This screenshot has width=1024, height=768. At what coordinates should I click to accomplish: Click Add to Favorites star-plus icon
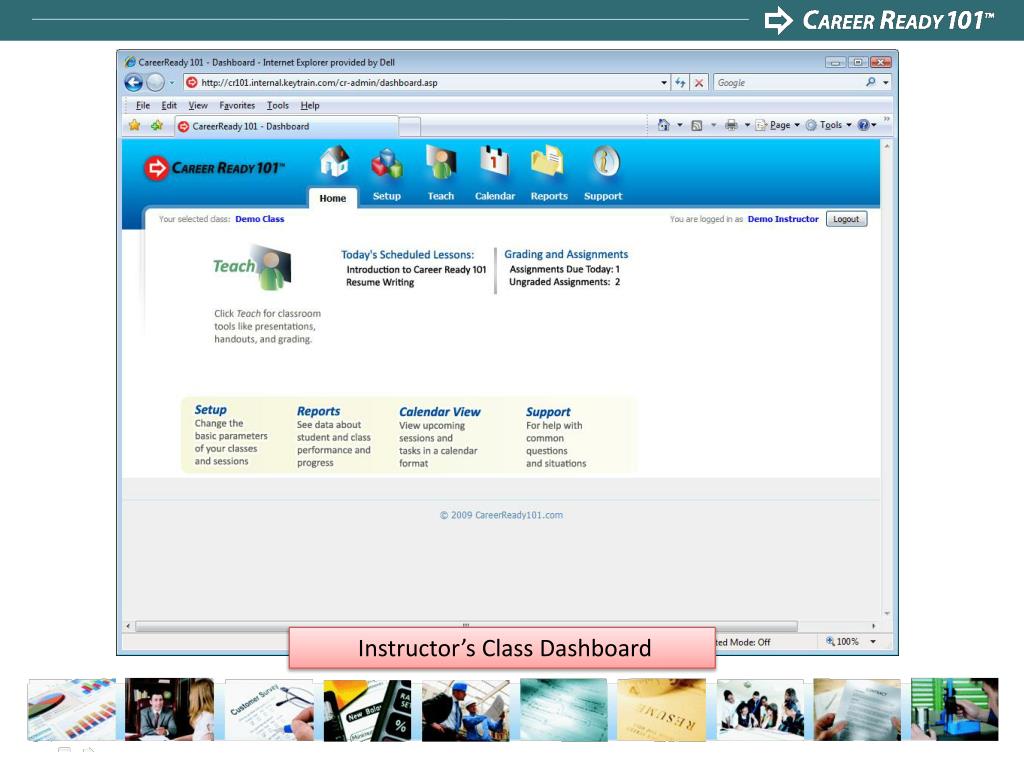(157, 125)
